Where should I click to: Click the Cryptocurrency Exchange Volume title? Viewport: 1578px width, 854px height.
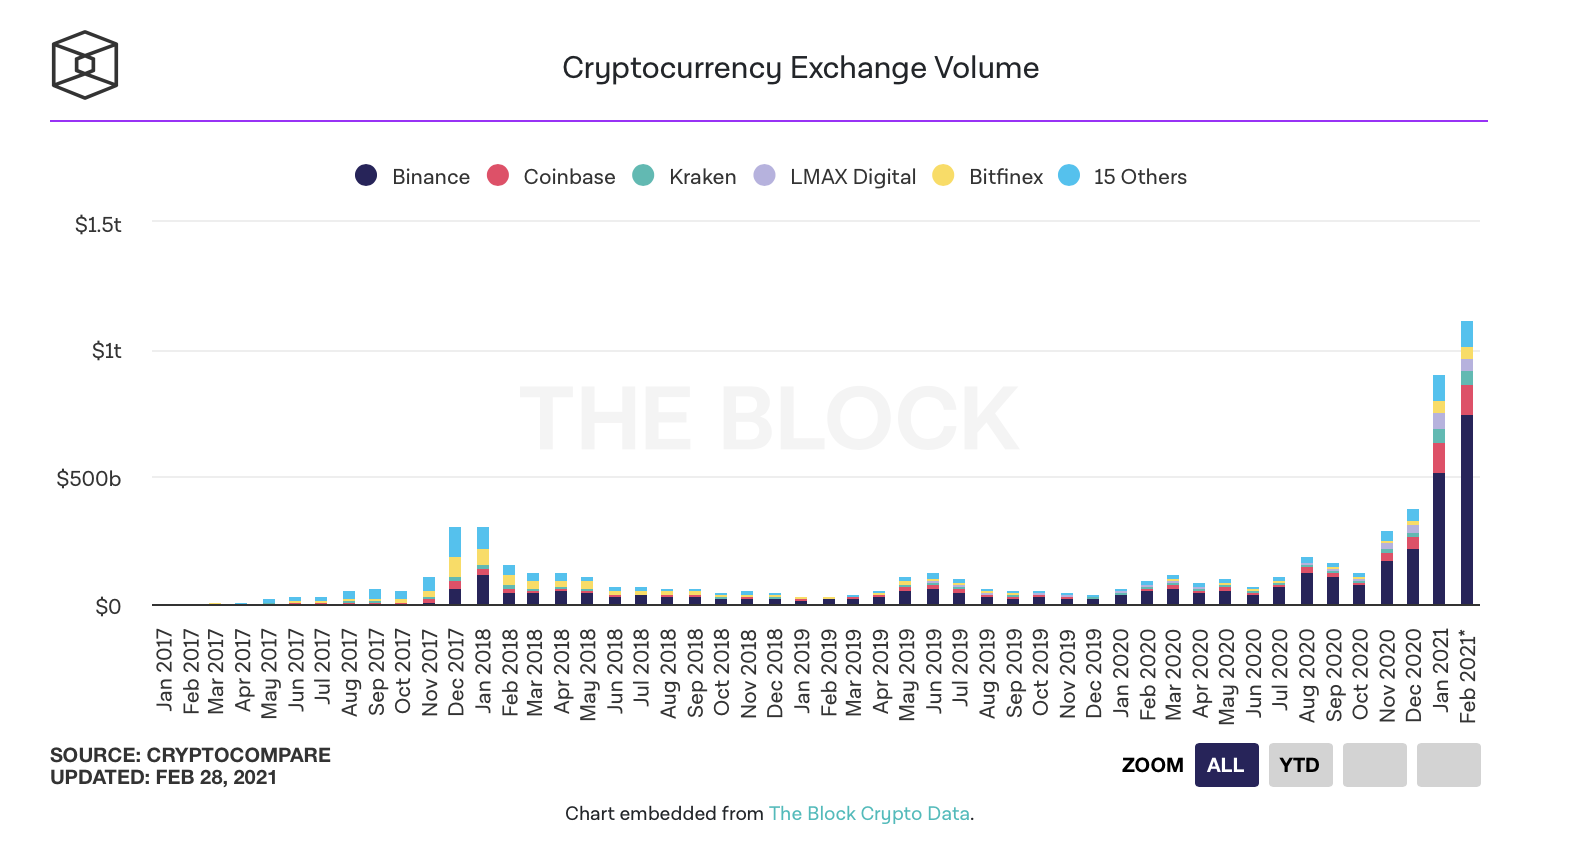point(800,68)
